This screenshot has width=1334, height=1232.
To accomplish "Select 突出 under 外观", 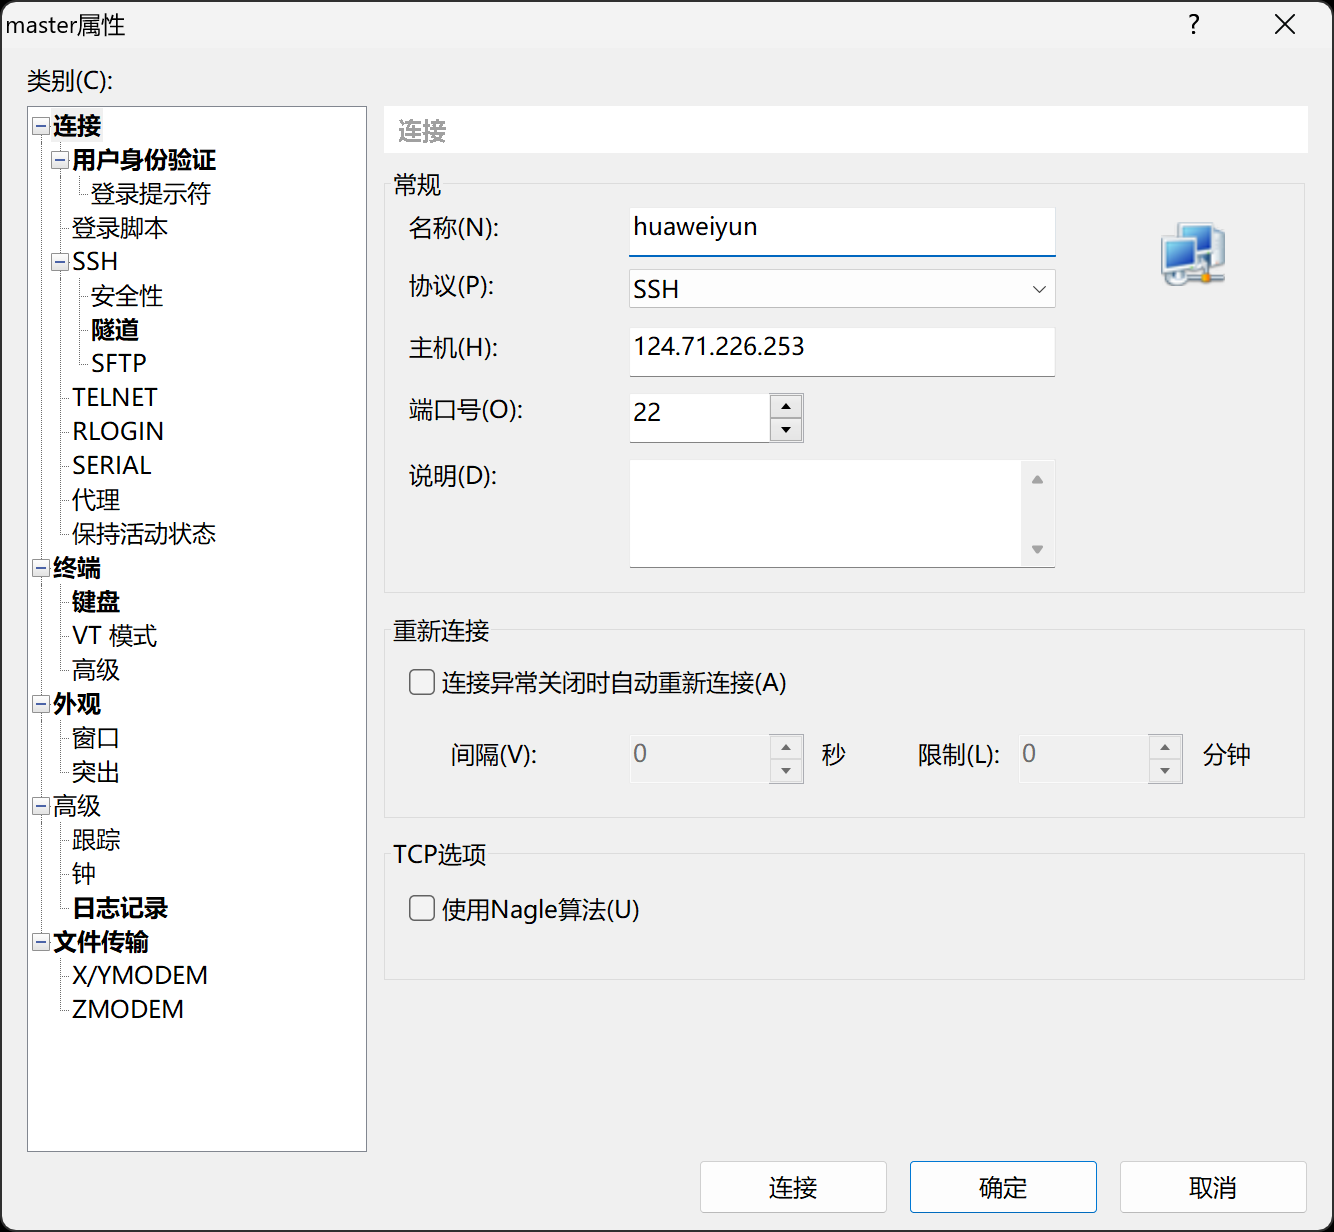I will pos(96,772).
